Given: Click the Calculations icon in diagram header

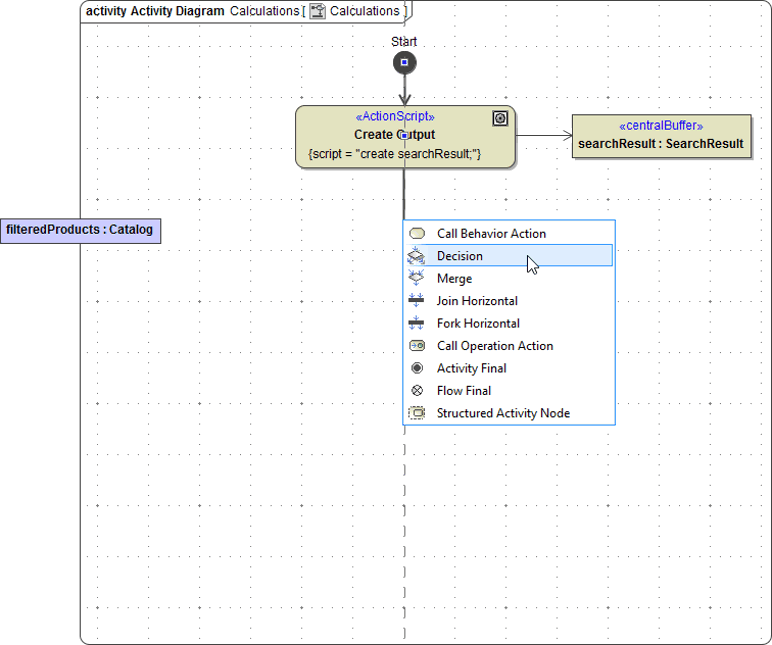Looking at the screenshot, I should pyautogui.click(x=317, y=12).
